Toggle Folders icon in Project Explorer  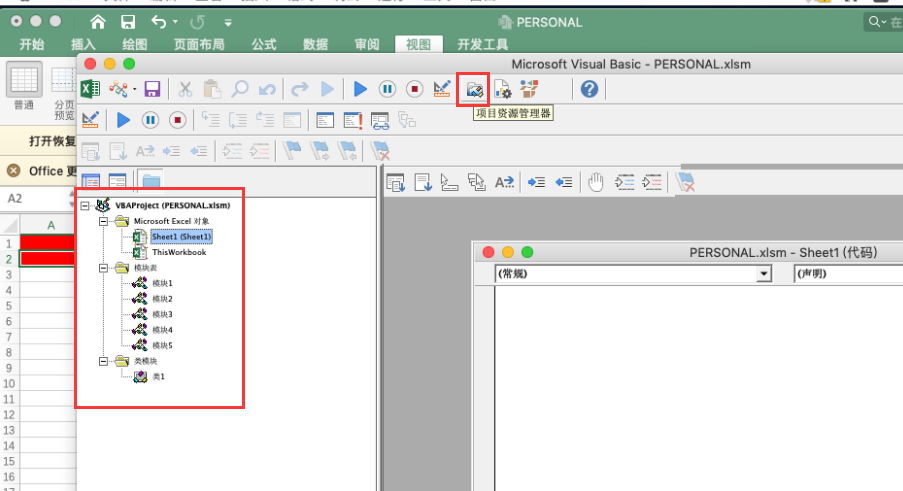tap(151, 181)
